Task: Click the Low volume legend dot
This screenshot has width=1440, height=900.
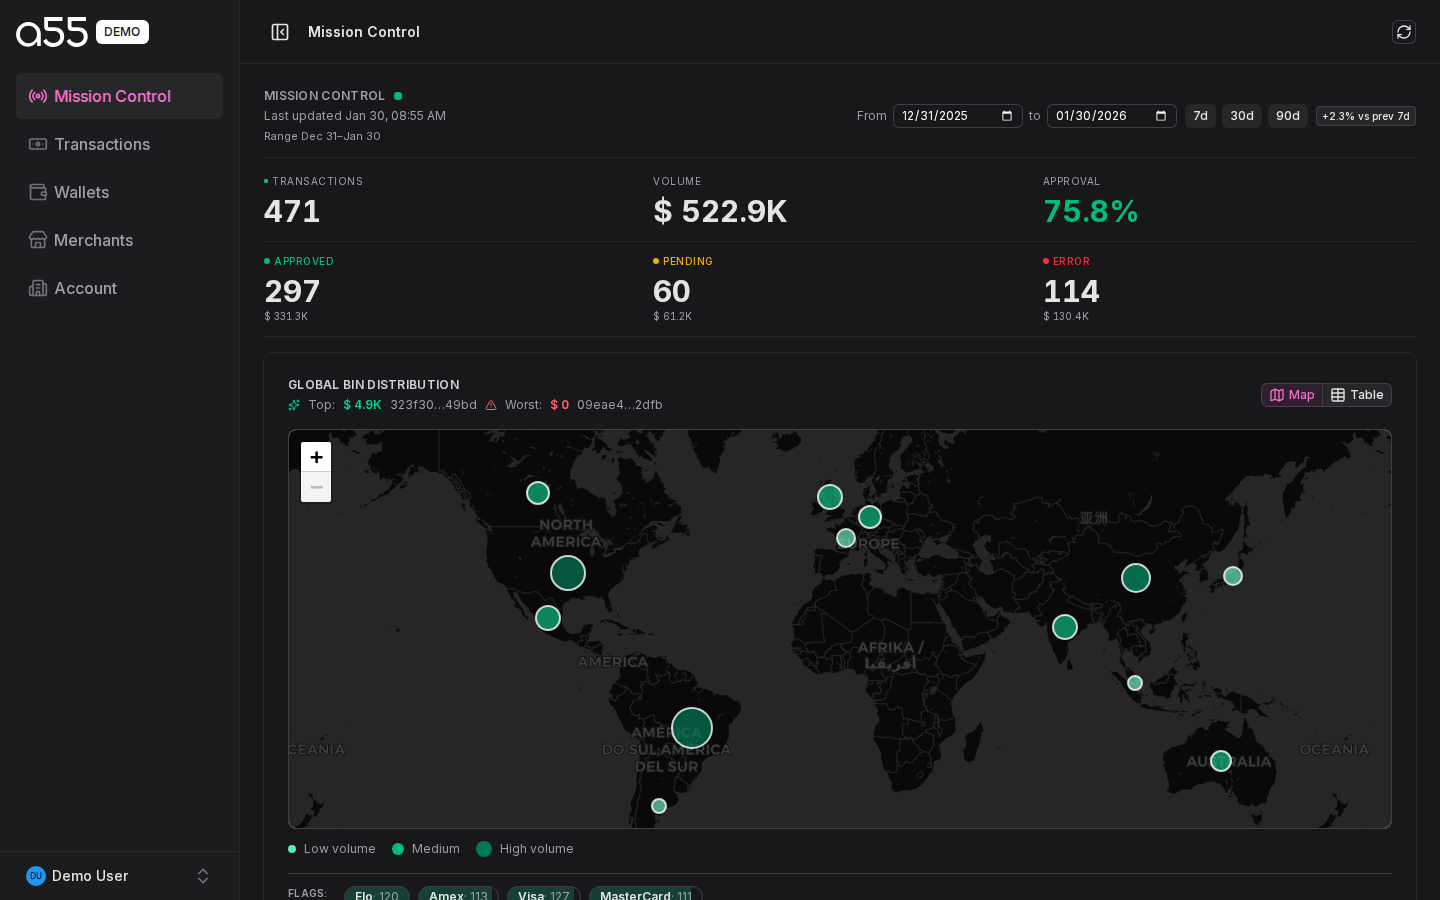Action: point(292,849)
